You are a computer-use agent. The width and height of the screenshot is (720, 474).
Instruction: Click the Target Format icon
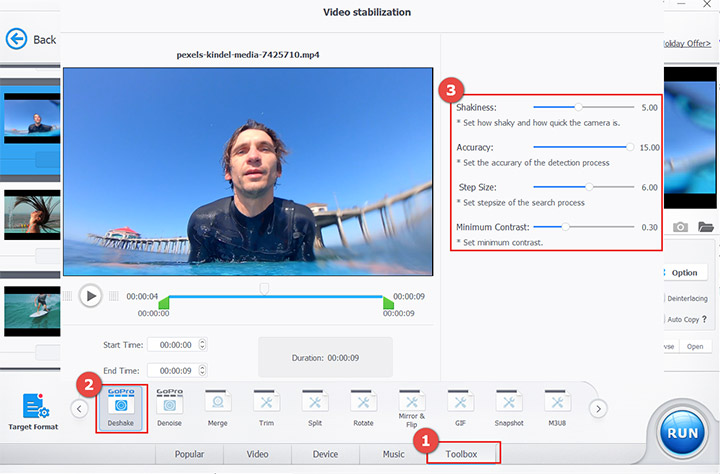[x=35, y=406]
